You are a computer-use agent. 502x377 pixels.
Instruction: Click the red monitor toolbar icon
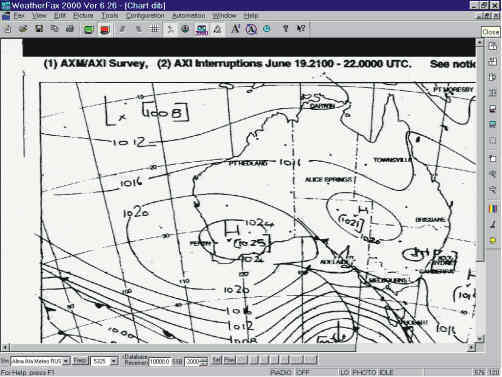point(105,29)
